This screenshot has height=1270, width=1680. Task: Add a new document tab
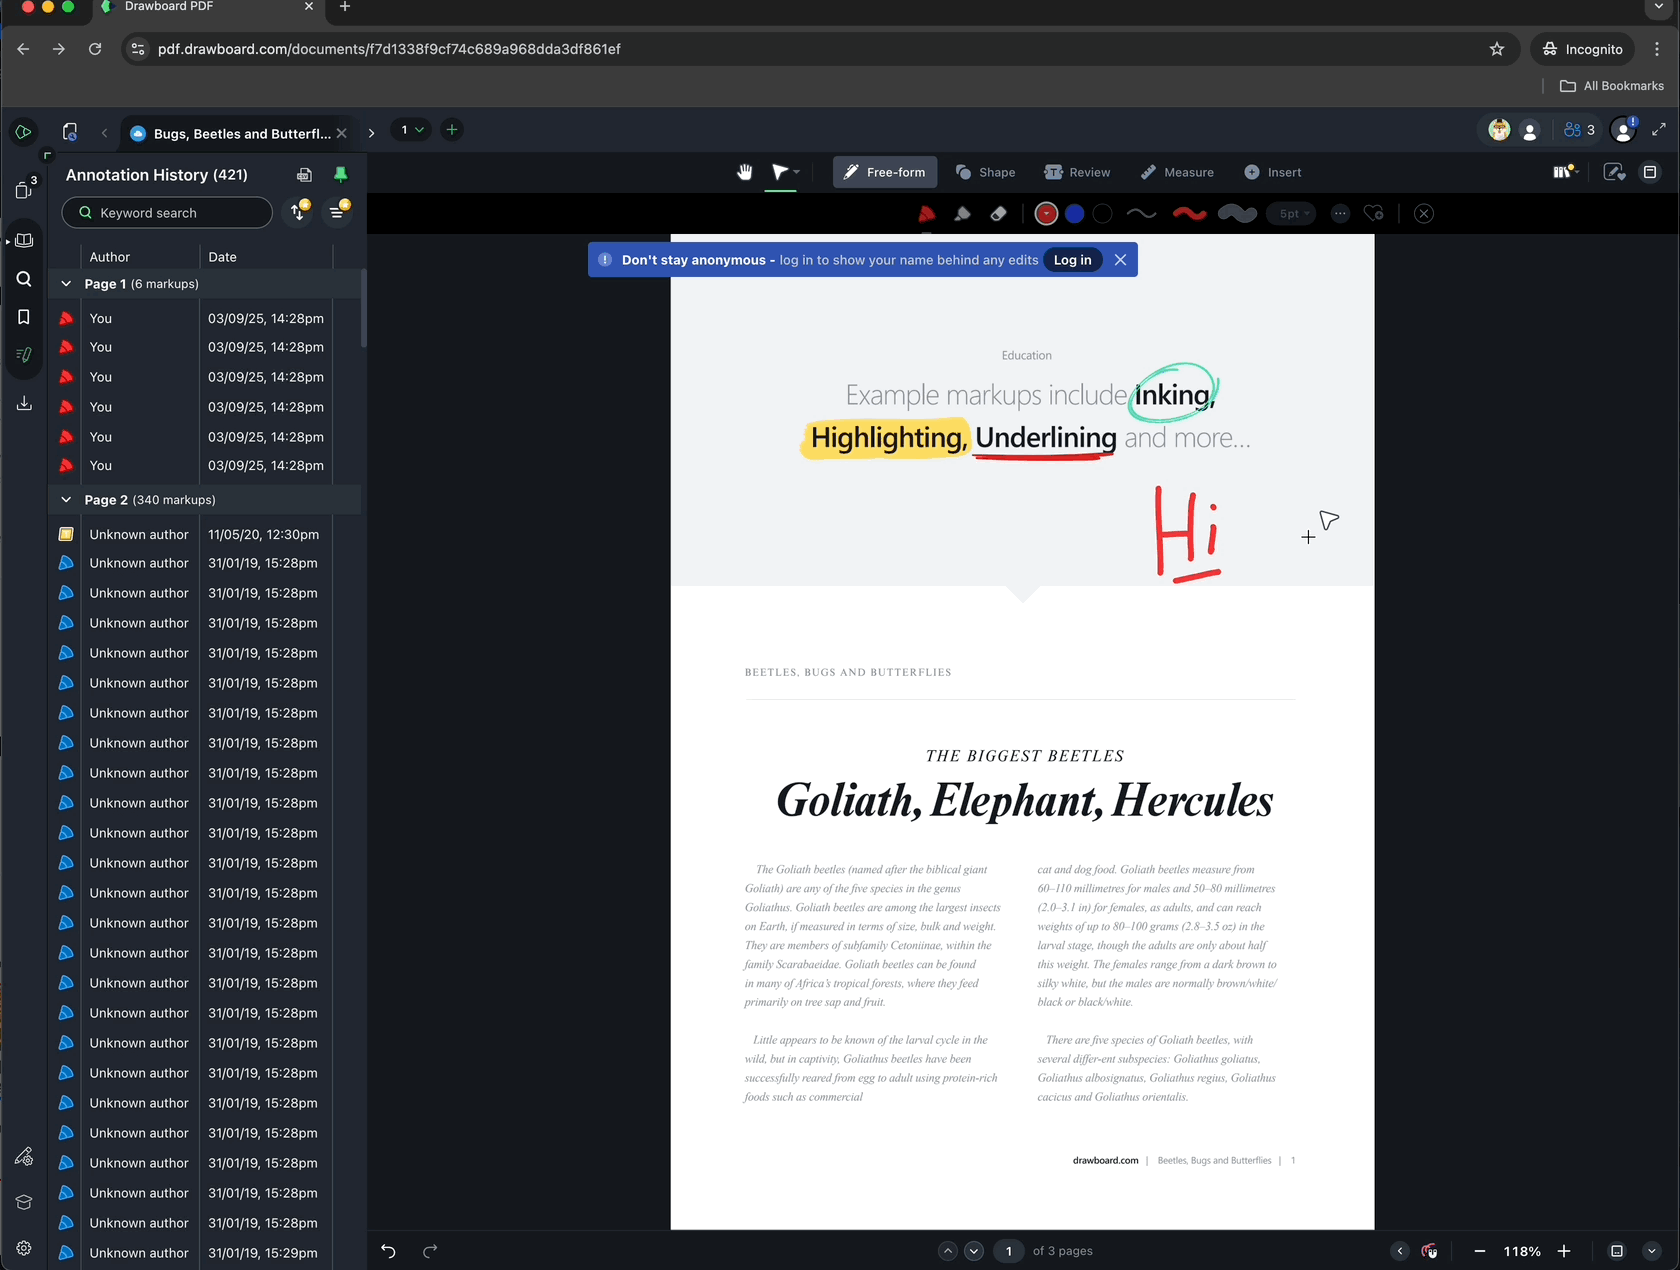(452, 130)
